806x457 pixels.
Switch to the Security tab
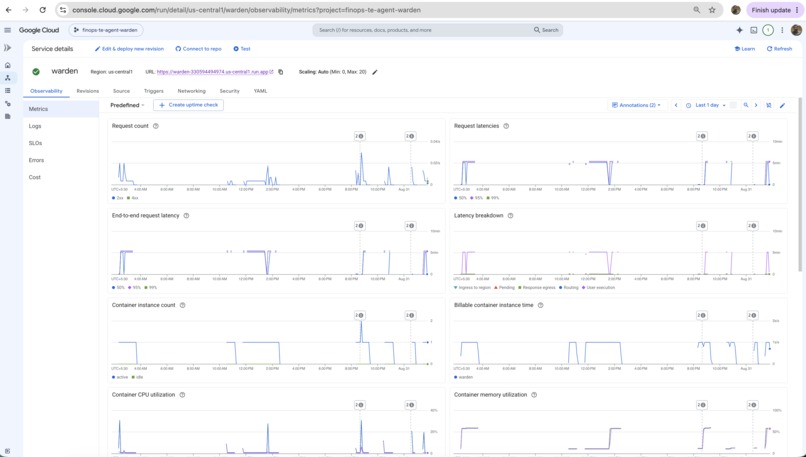tap(229, 91)
